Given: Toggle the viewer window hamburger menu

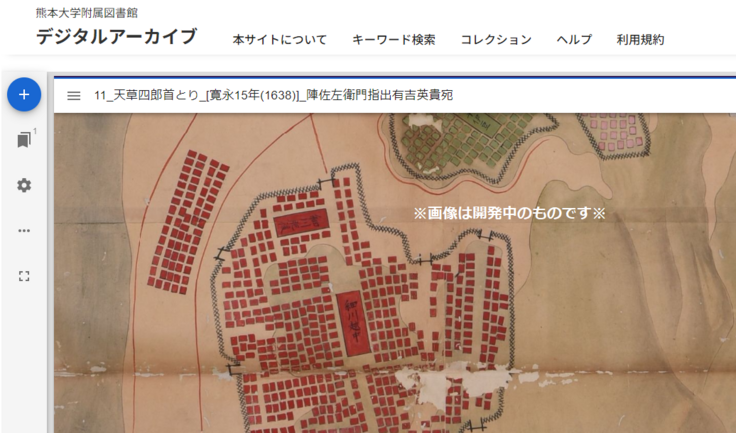Looking at the screenshot, I should [x=73, y=96].
